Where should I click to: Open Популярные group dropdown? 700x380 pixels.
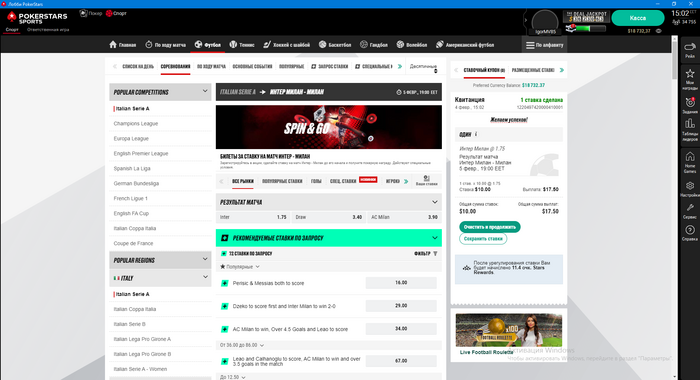click(x=240, y=267)
